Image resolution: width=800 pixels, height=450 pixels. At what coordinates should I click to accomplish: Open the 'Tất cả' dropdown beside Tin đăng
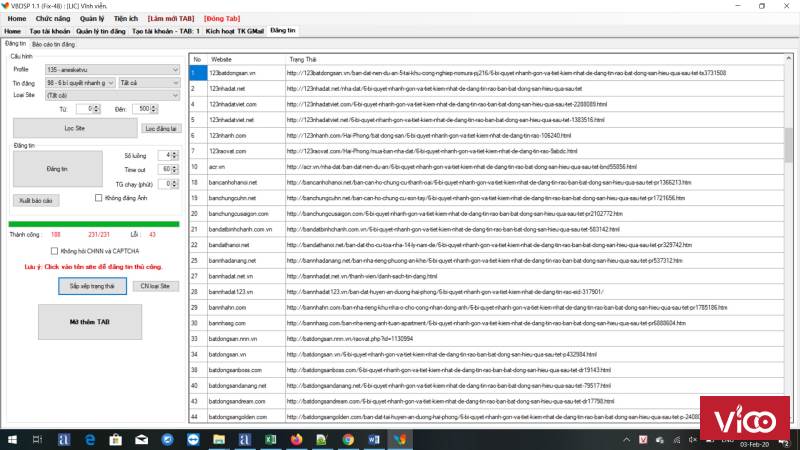click(x=149, y=83)
